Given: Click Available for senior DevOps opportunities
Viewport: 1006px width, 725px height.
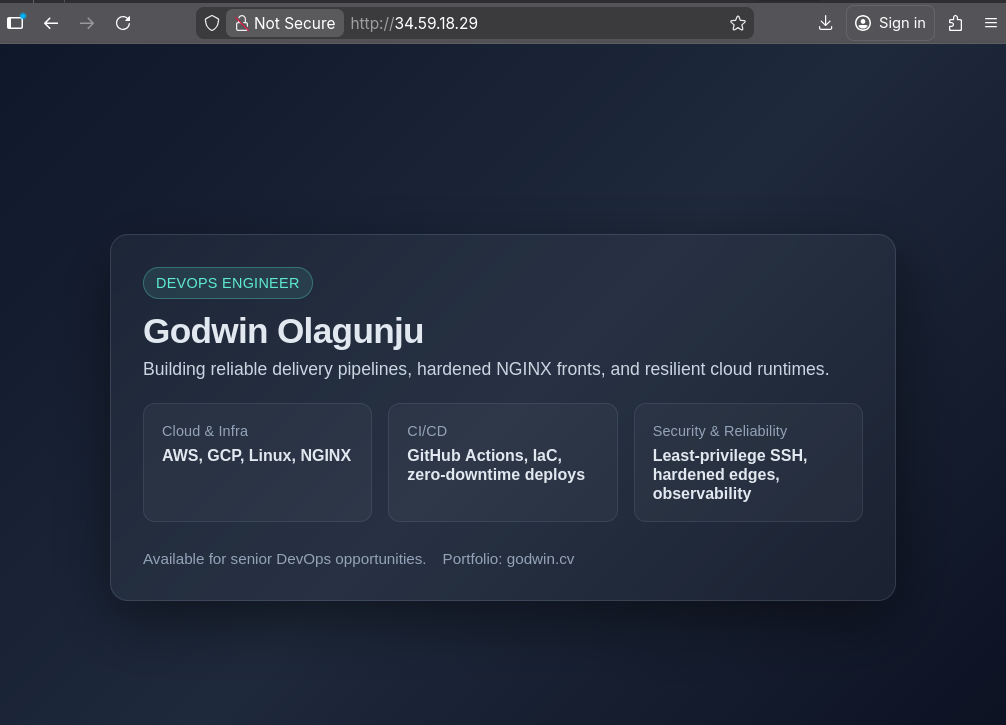Looking at the screenshot, I should 284,559.
